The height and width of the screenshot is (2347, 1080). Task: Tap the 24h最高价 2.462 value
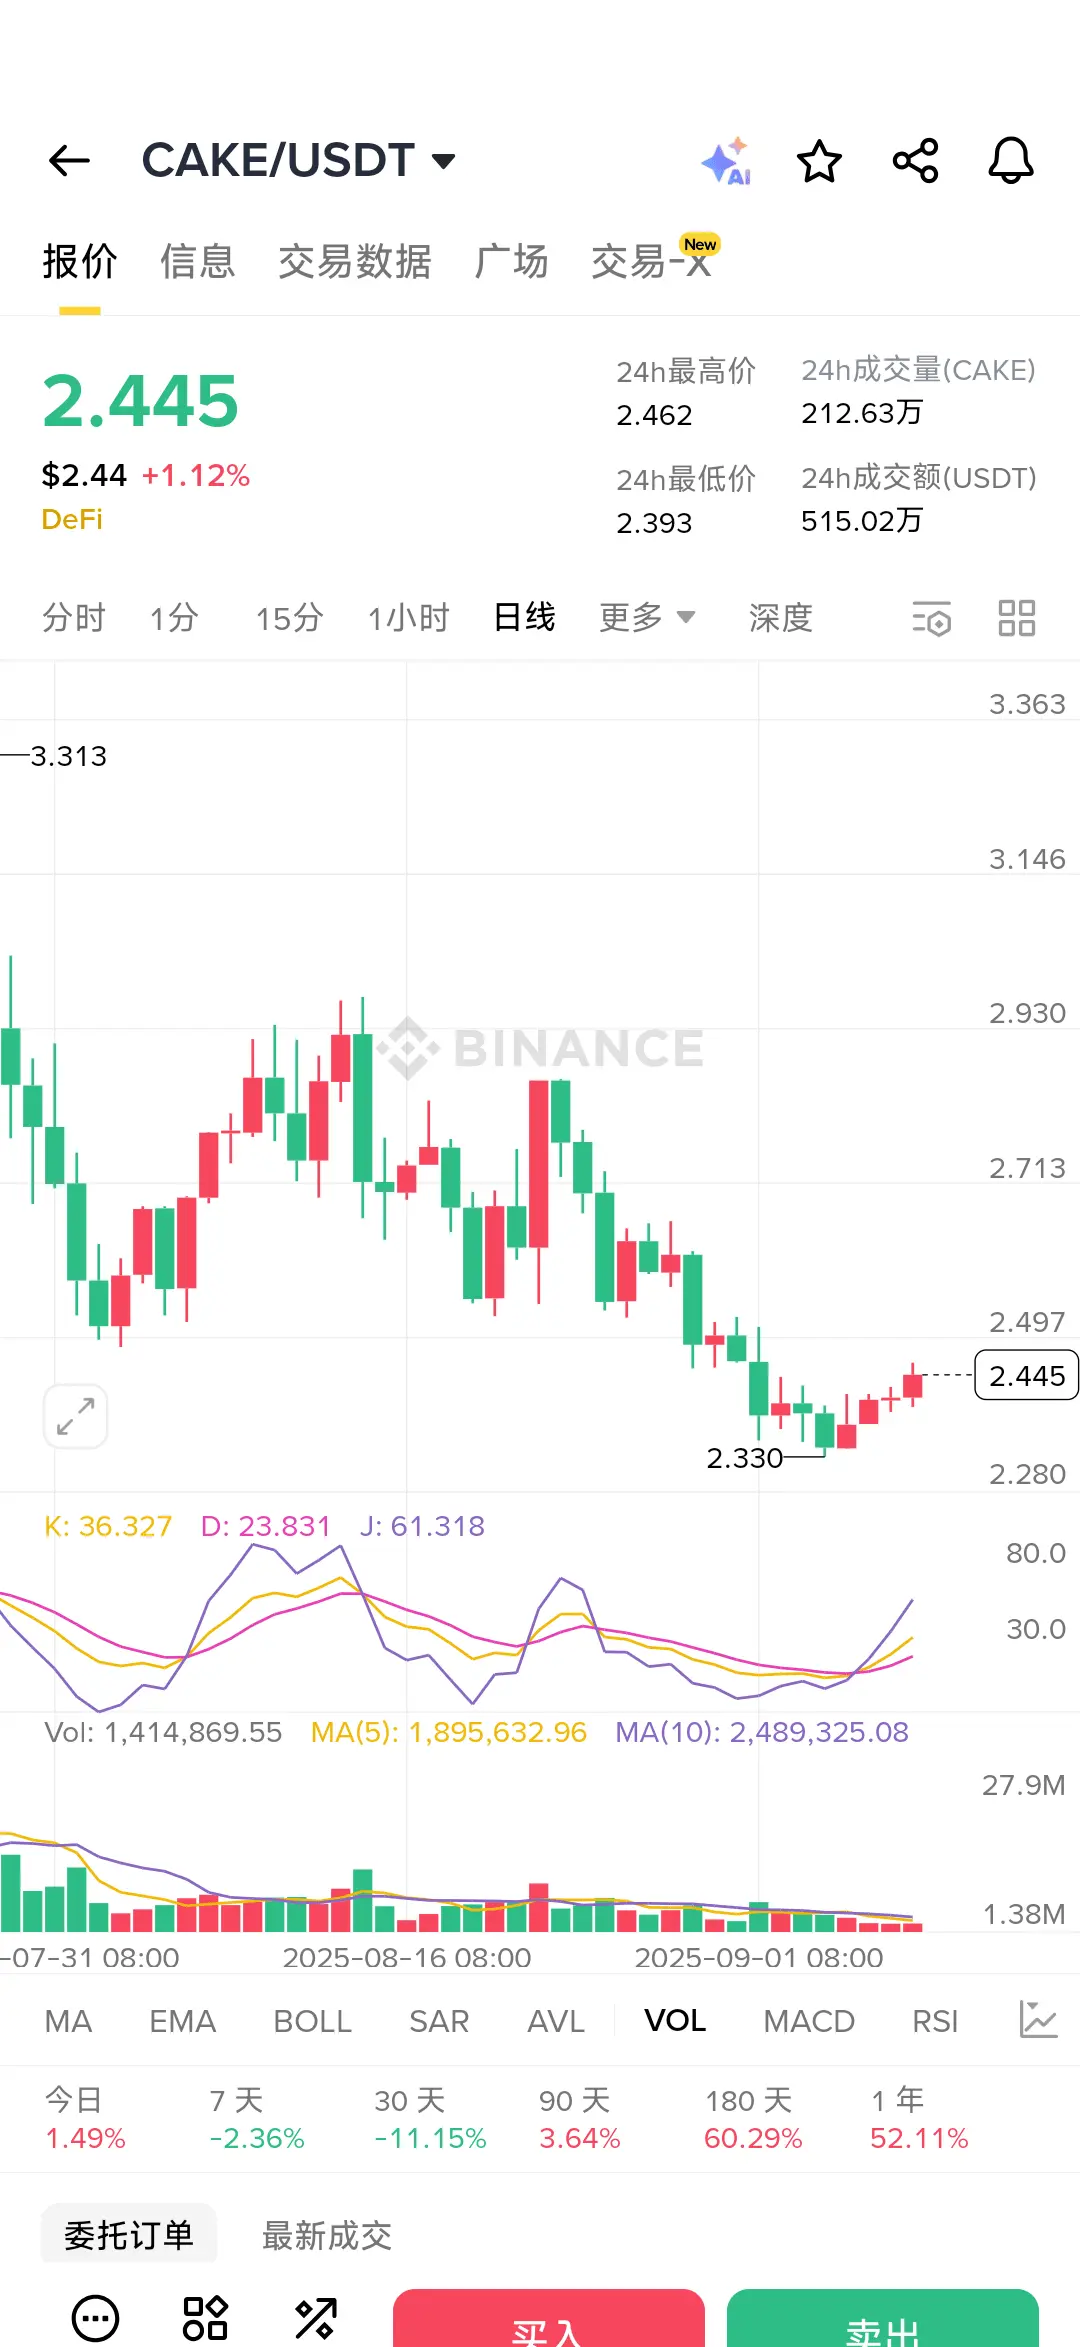pos(654,415)
